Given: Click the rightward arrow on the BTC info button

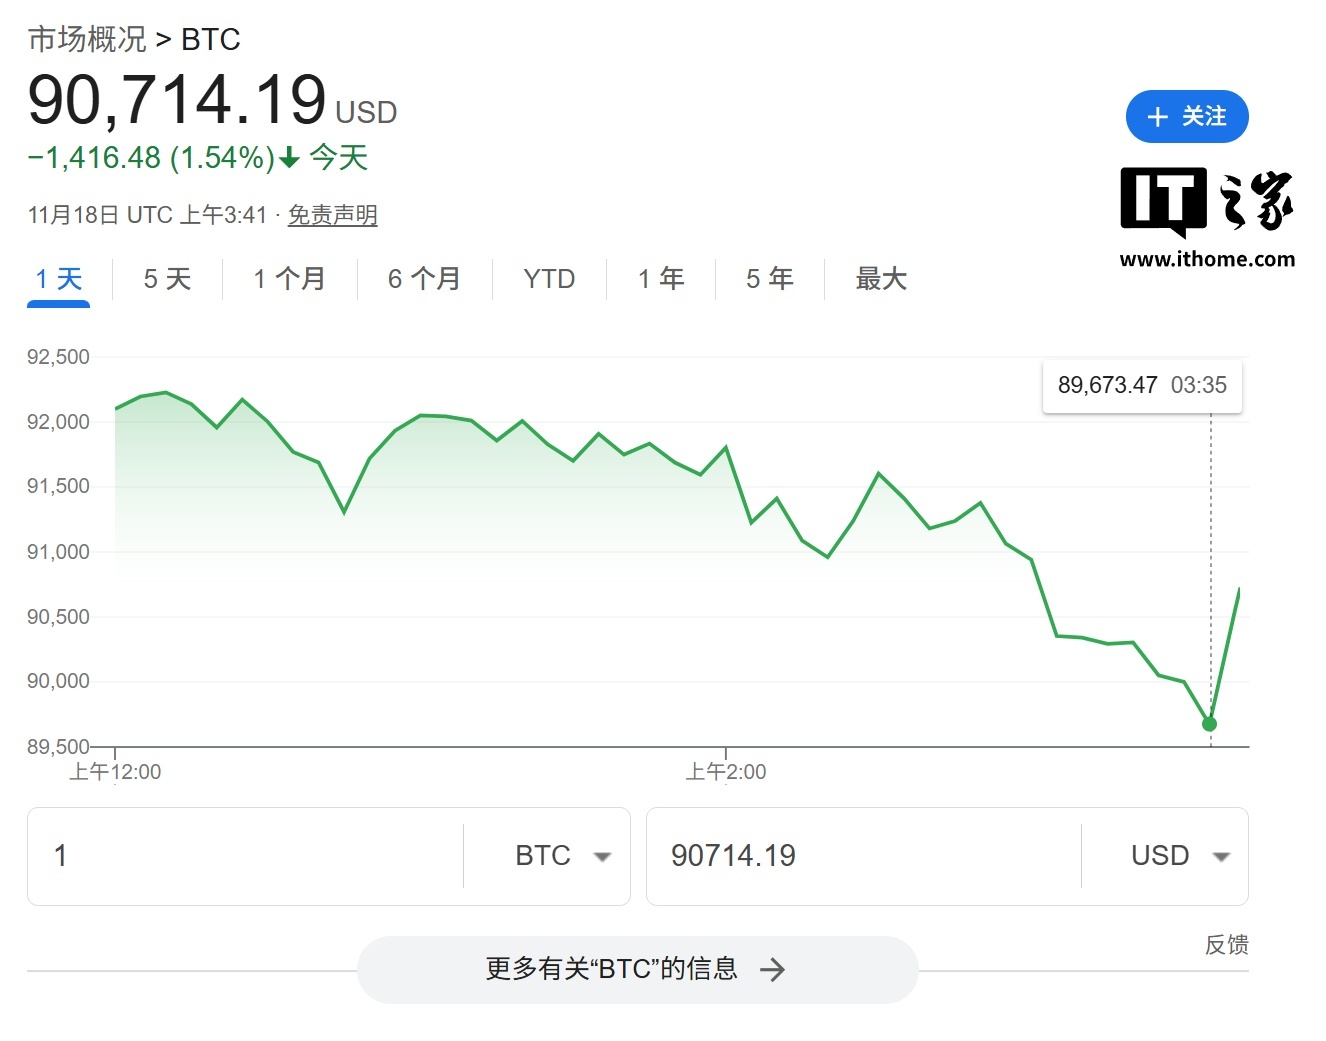Looking at the screenshot, I should click(773, 968).
